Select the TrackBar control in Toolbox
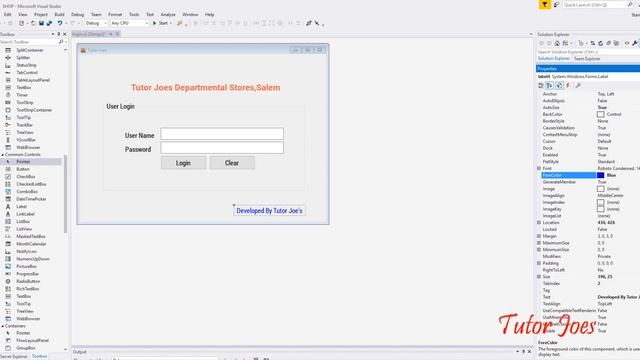Image resolution: width=640 pixels, height=360 pixels. tap(24, 124)
